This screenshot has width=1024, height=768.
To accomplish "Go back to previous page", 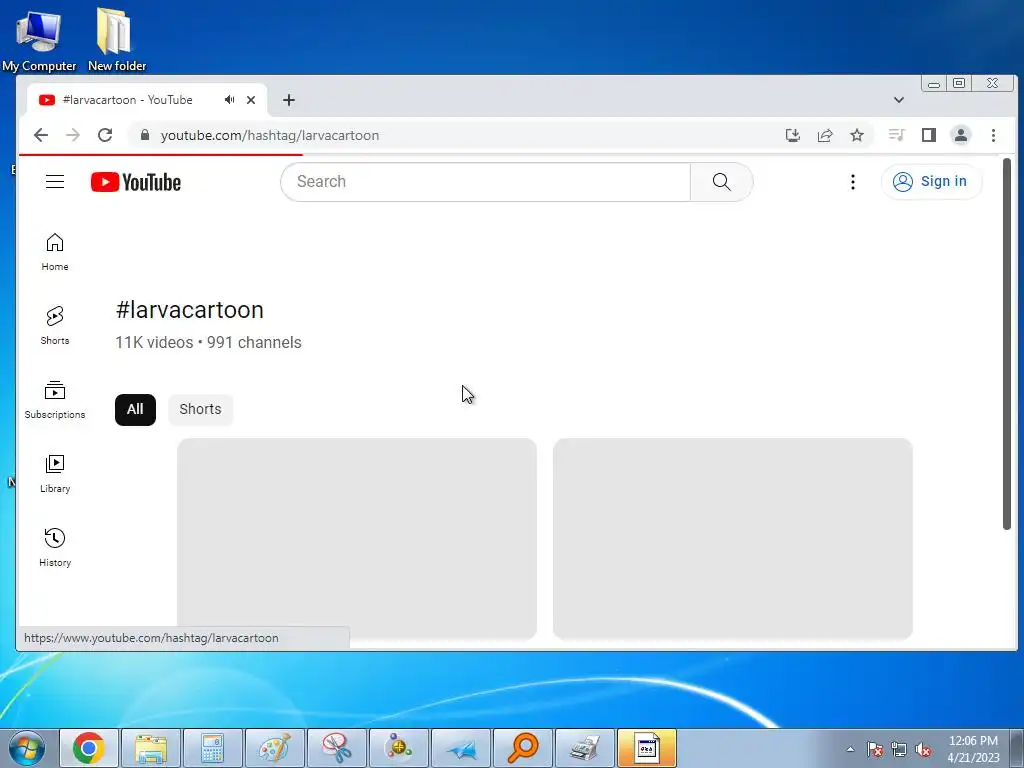I will click(x=41, y=135).
